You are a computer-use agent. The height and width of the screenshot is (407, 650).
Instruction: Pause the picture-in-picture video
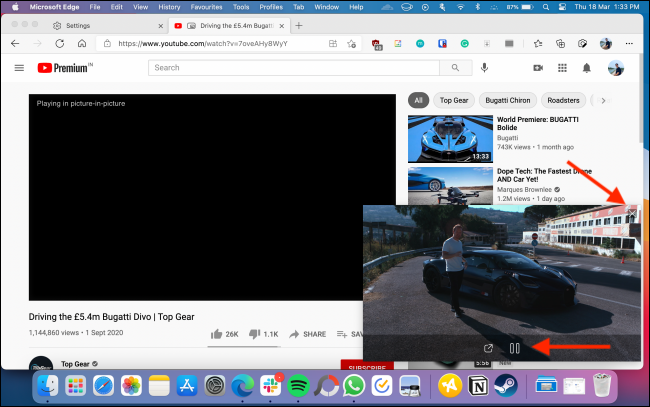point(515,348)
